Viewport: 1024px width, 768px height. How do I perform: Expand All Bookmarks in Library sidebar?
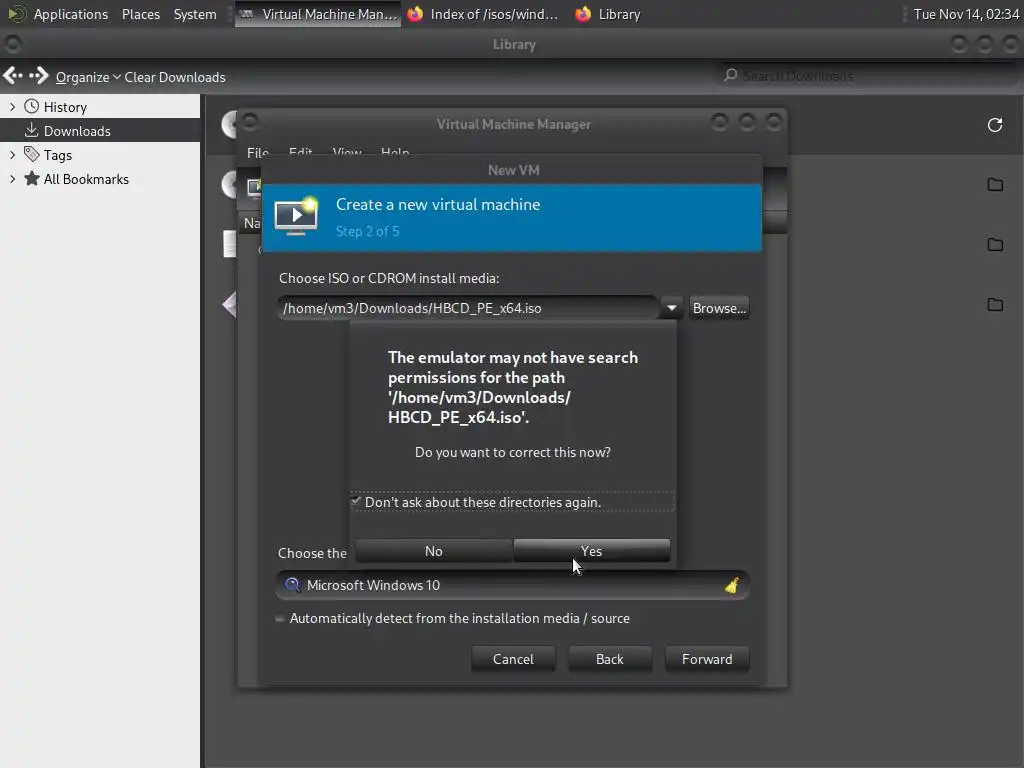(x=12, y=179)
